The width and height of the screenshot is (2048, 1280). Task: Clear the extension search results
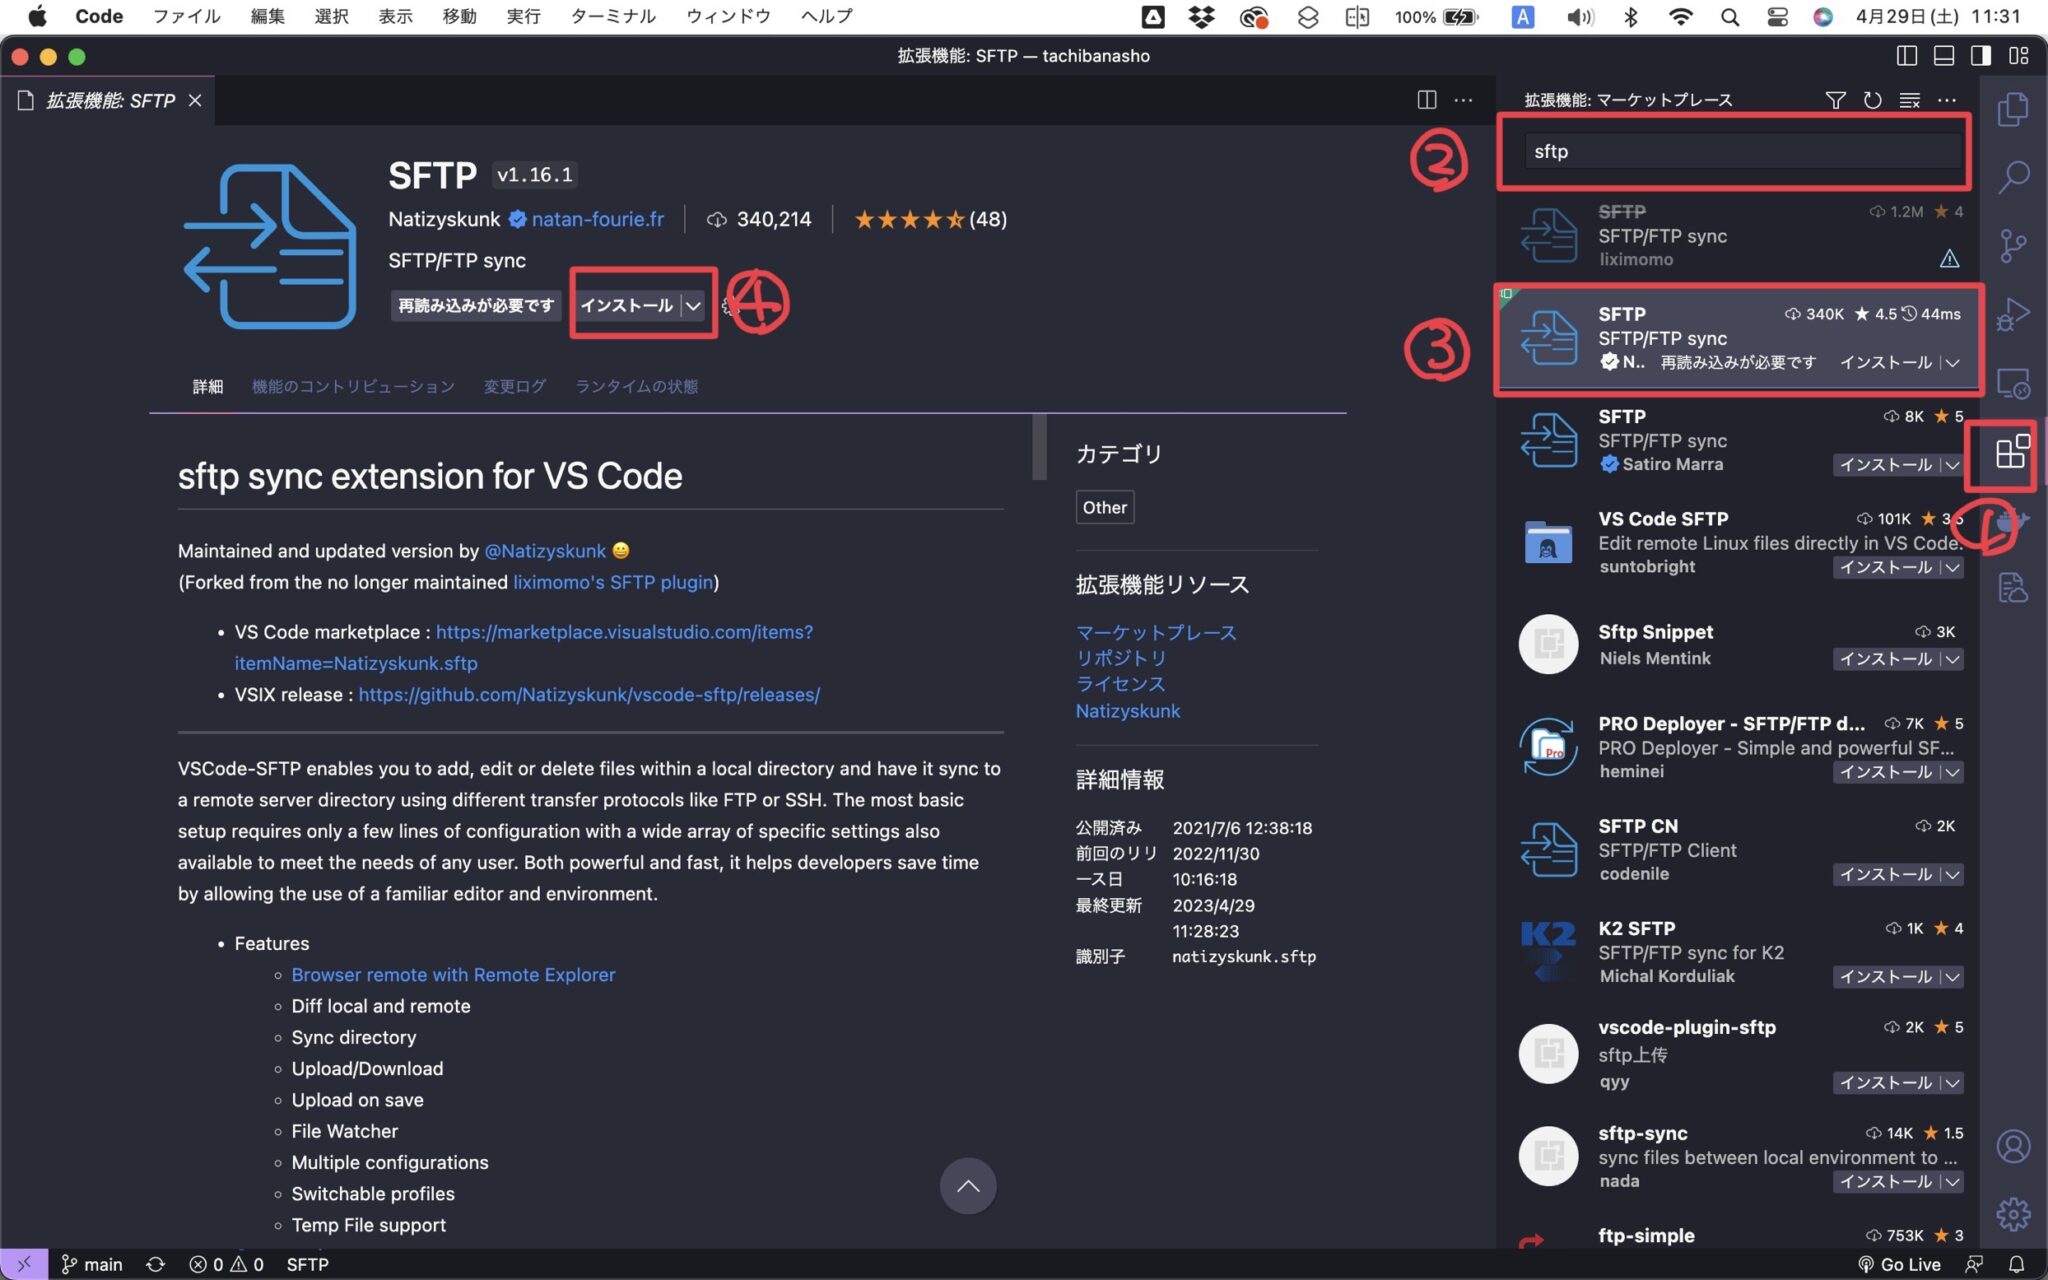coord(1910,100)
